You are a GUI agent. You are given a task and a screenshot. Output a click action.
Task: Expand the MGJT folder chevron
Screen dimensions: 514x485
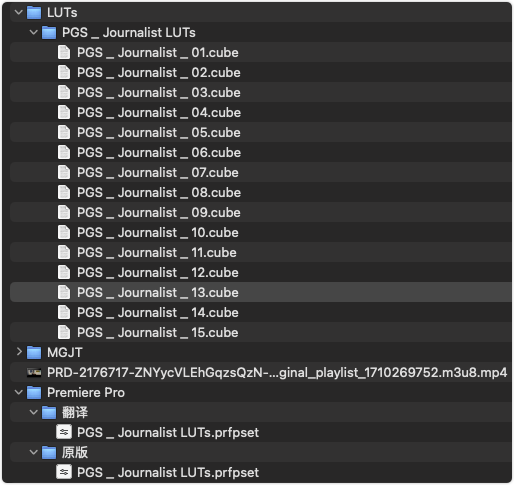pyautogui.click(x=19, y=352)
